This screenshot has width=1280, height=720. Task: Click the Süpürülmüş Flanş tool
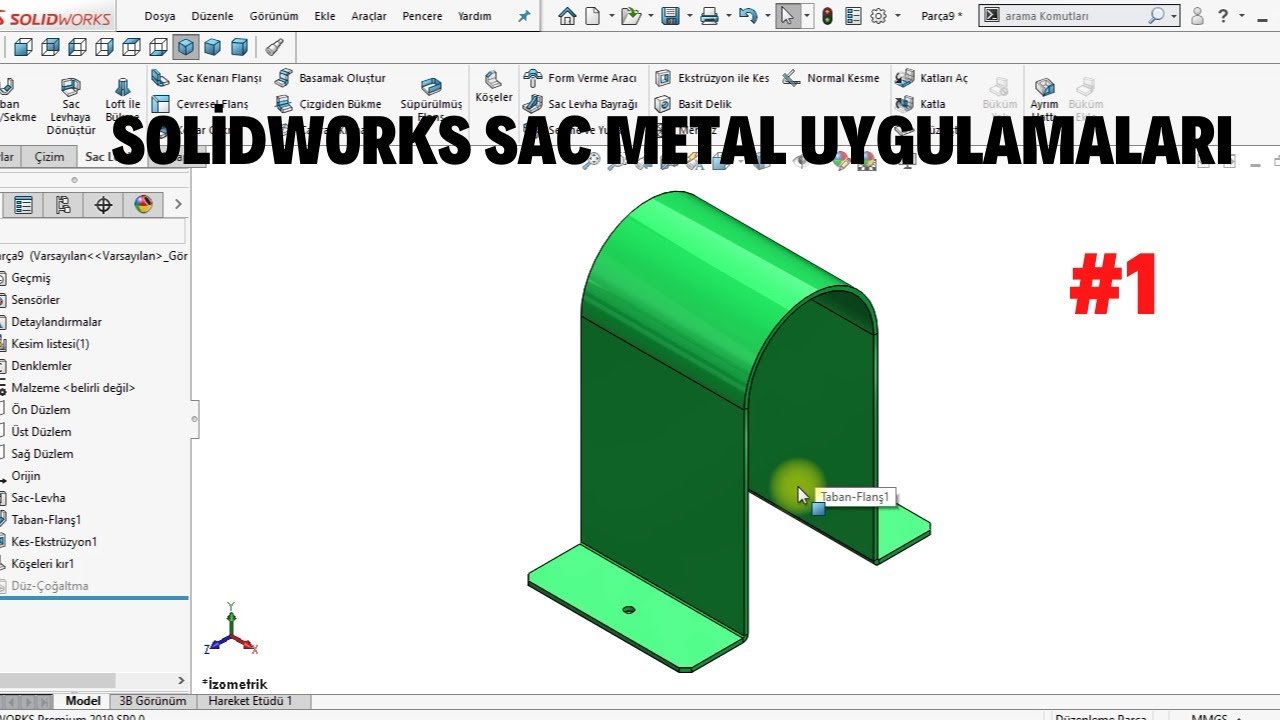[431, 98]
